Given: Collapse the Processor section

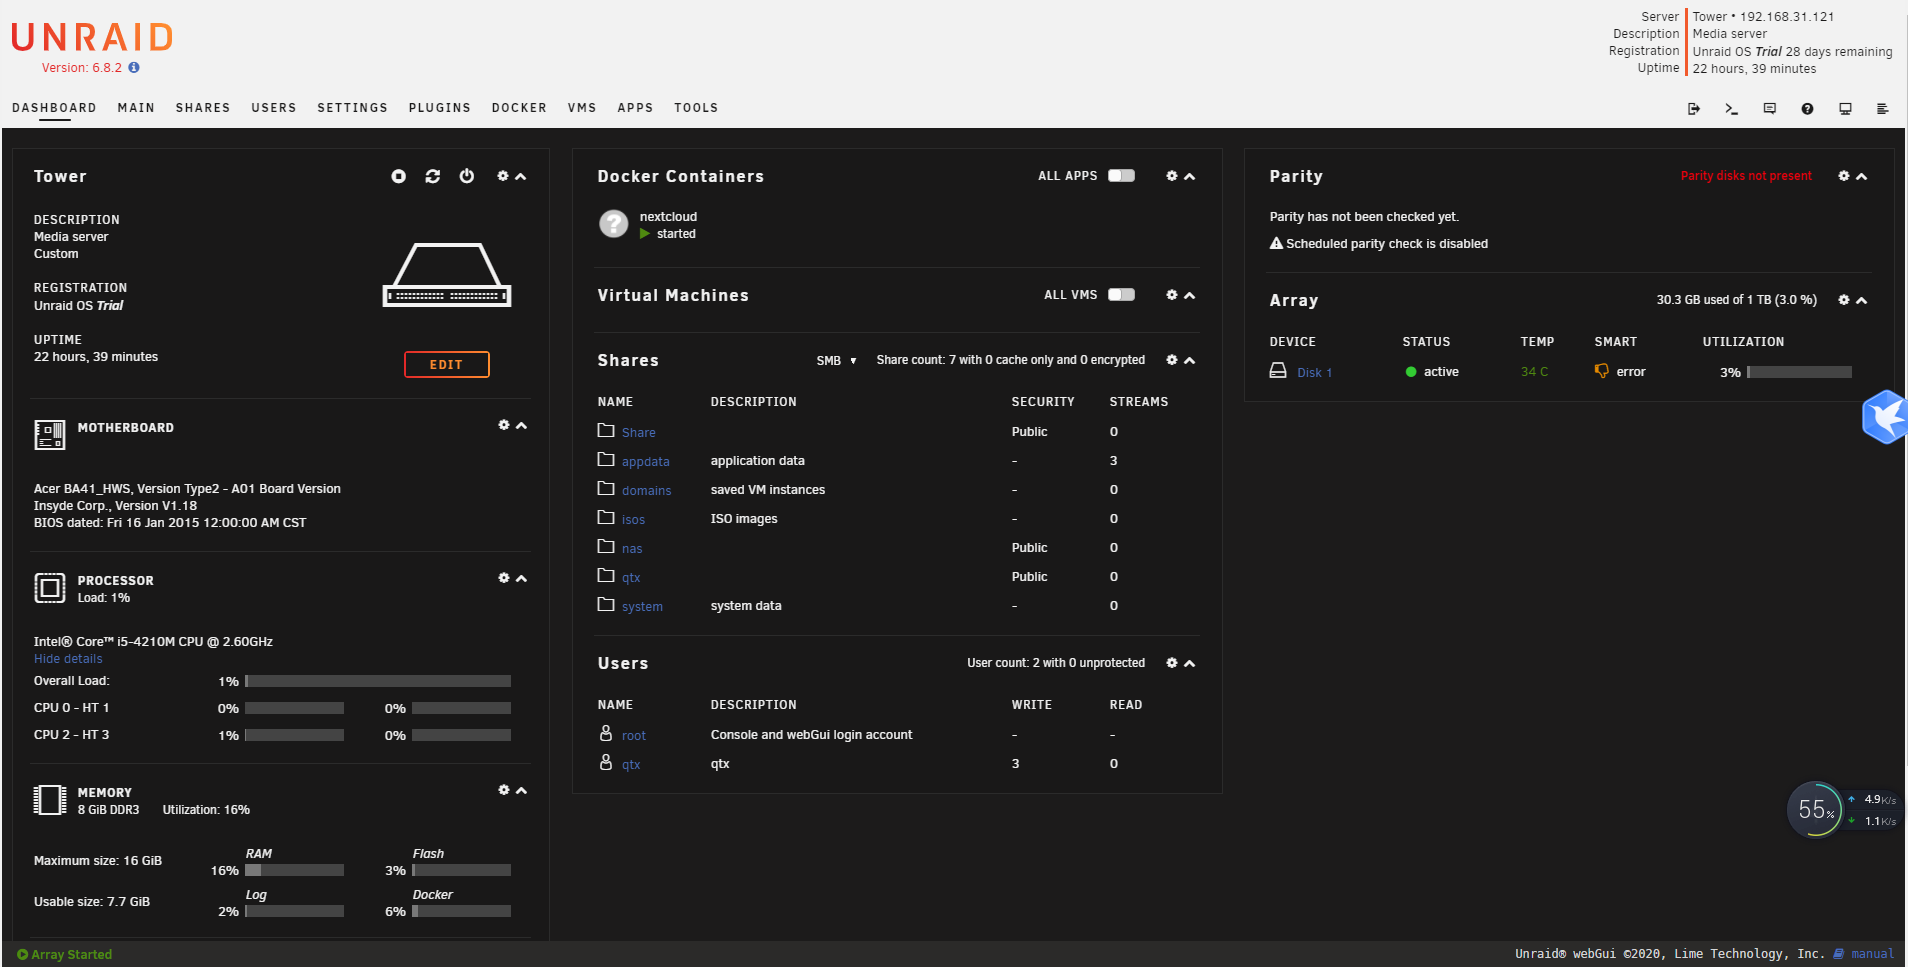Looking at the screenshot, I should [x=522, y=578].
